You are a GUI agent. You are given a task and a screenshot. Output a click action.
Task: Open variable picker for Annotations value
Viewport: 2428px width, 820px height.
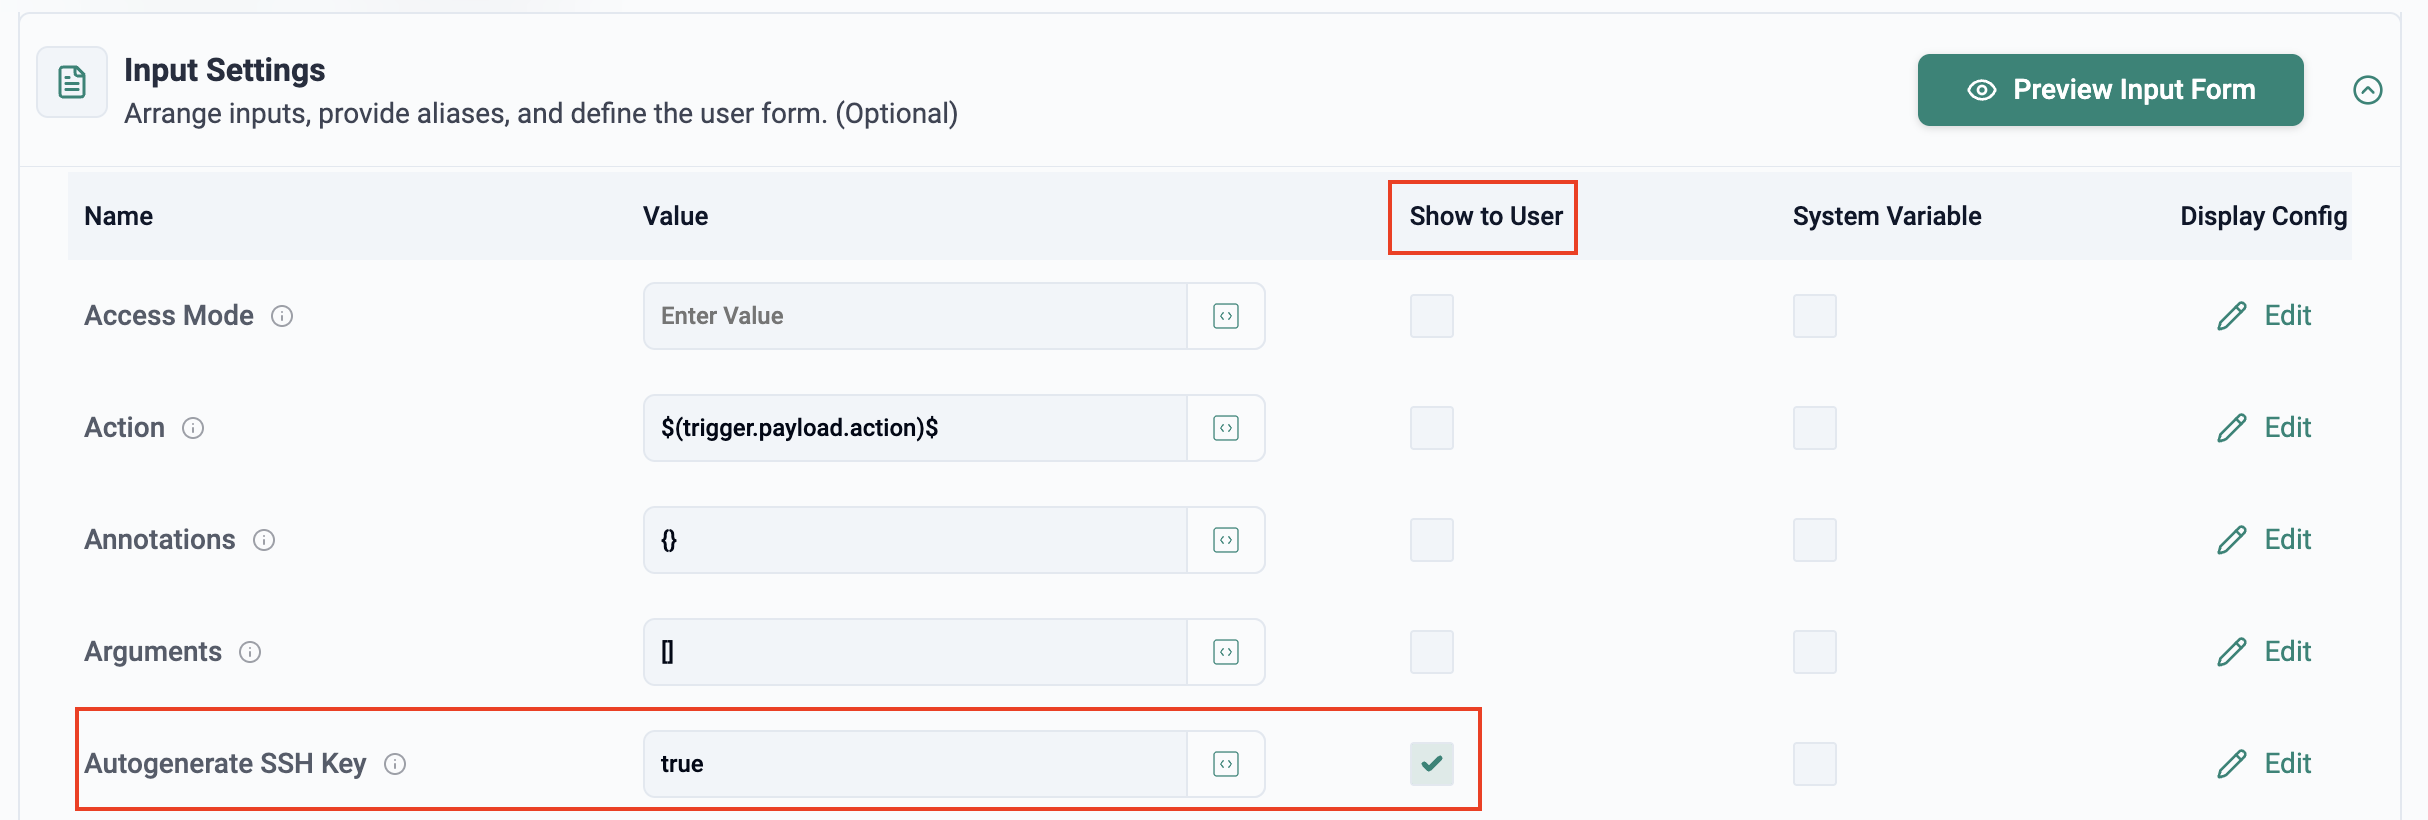[x=1226, y=540]
